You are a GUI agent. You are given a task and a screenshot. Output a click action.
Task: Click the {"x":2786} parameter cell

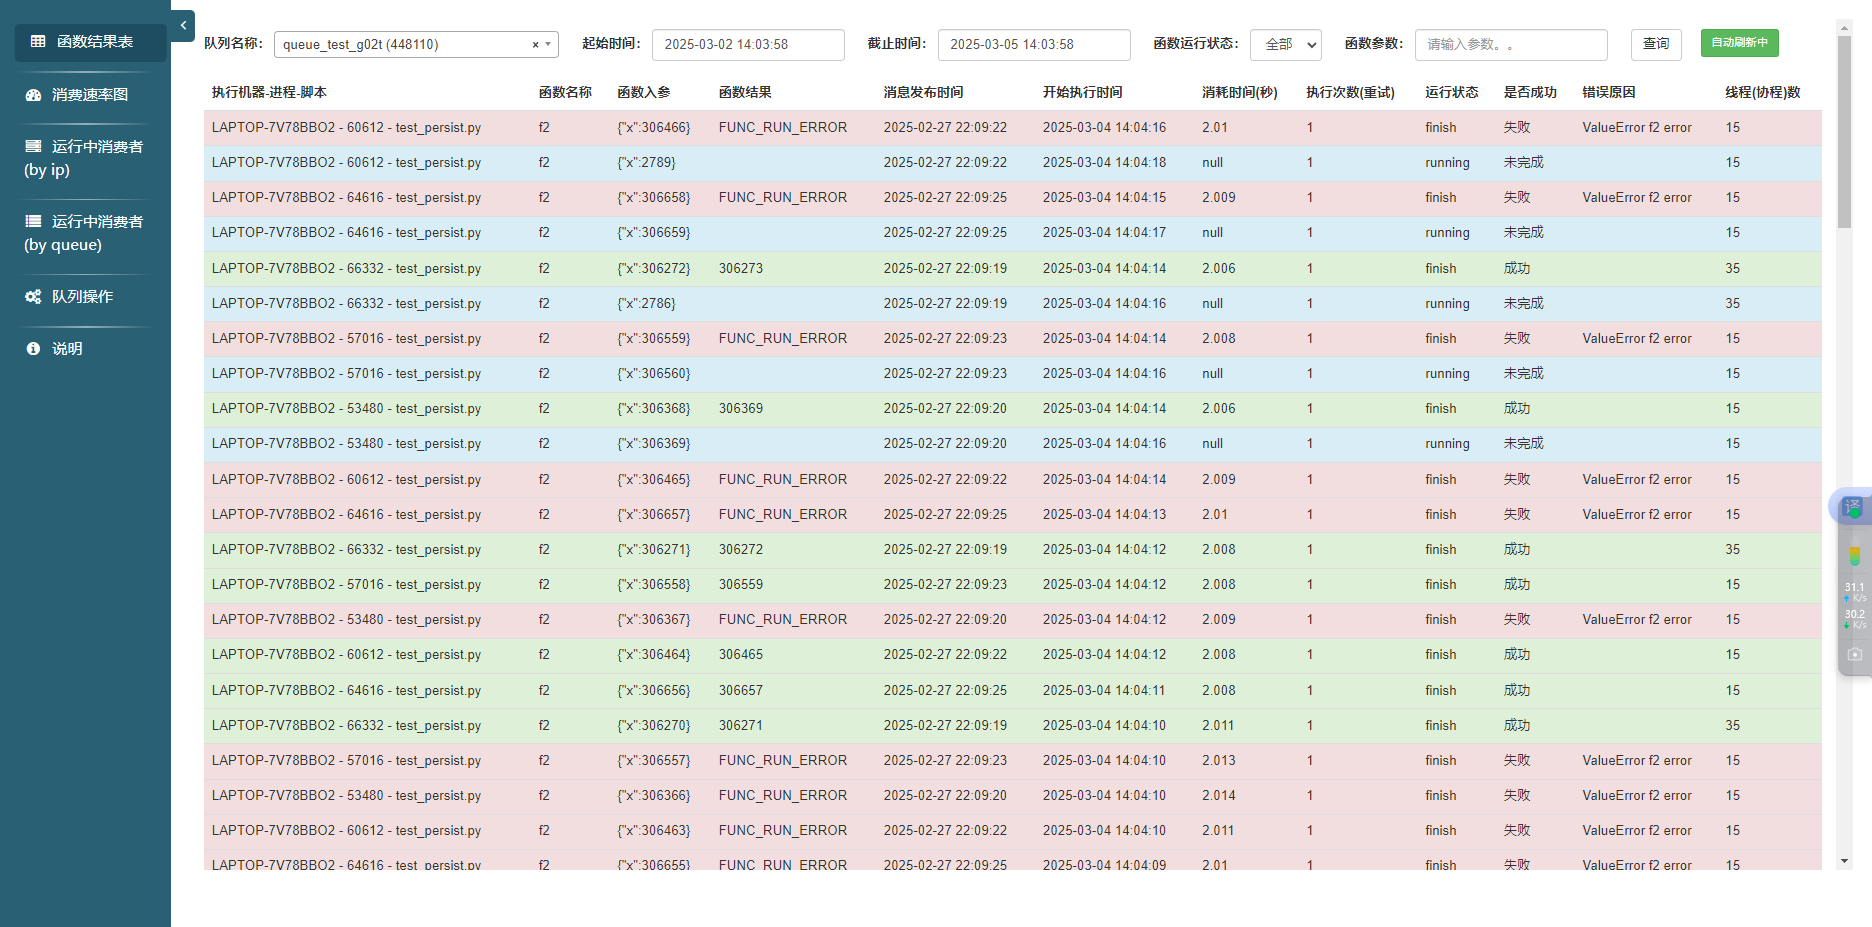click(647, 304)
